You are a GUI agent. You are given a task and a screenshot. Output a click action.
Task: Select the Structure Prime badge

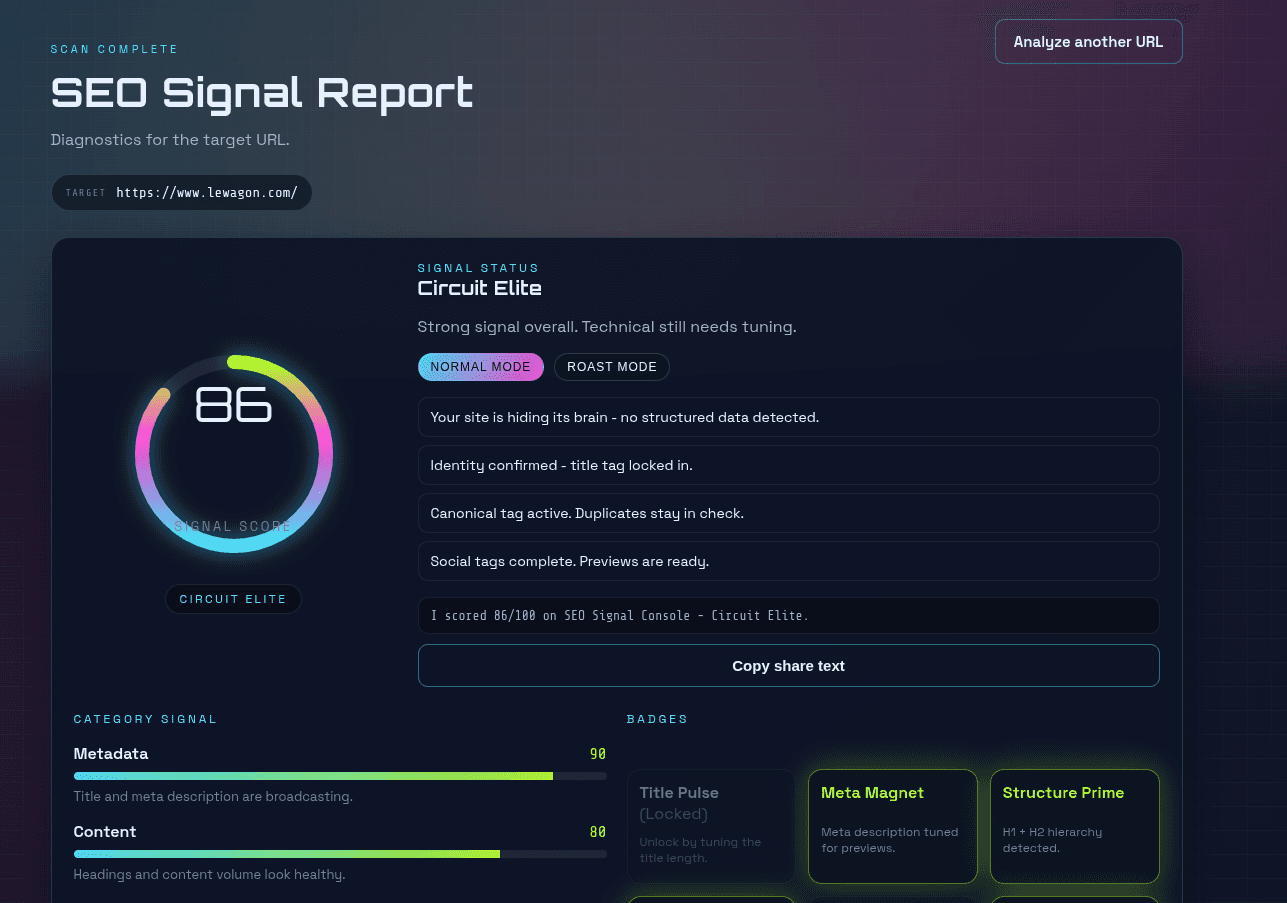1074,826
